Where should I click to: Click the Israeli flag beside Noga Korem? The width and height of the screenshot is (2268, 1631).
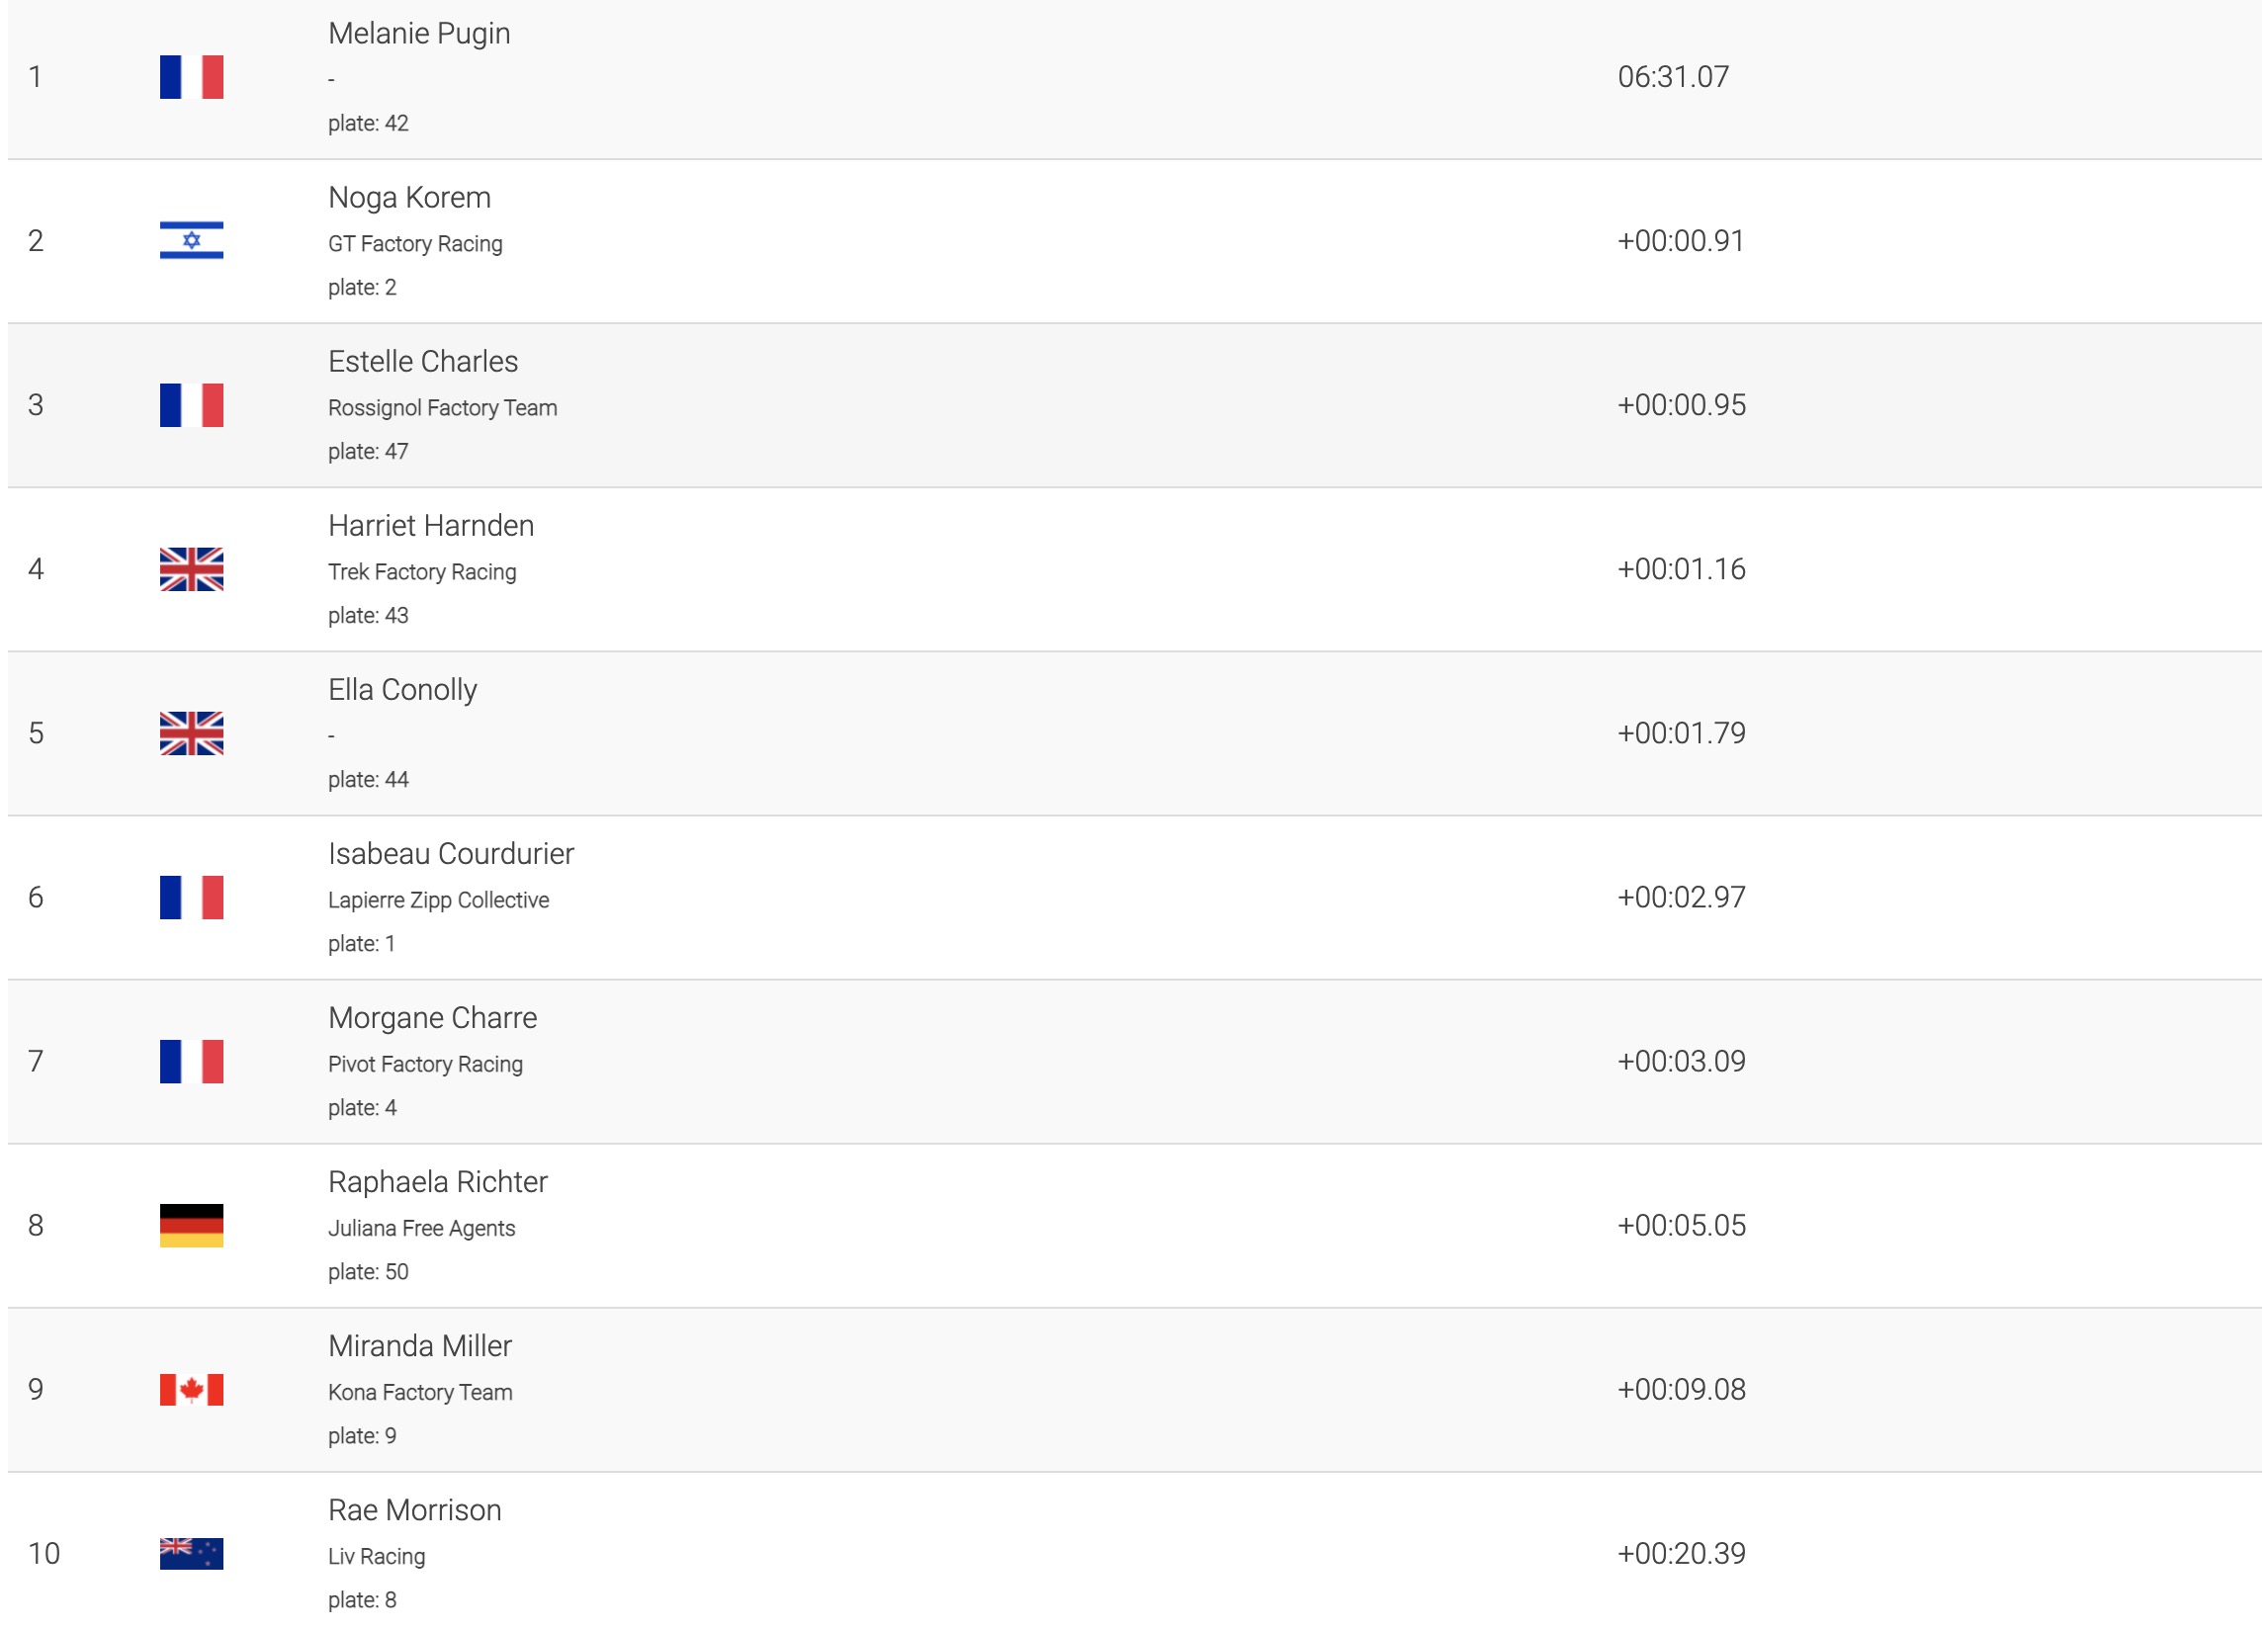[191, 241]
